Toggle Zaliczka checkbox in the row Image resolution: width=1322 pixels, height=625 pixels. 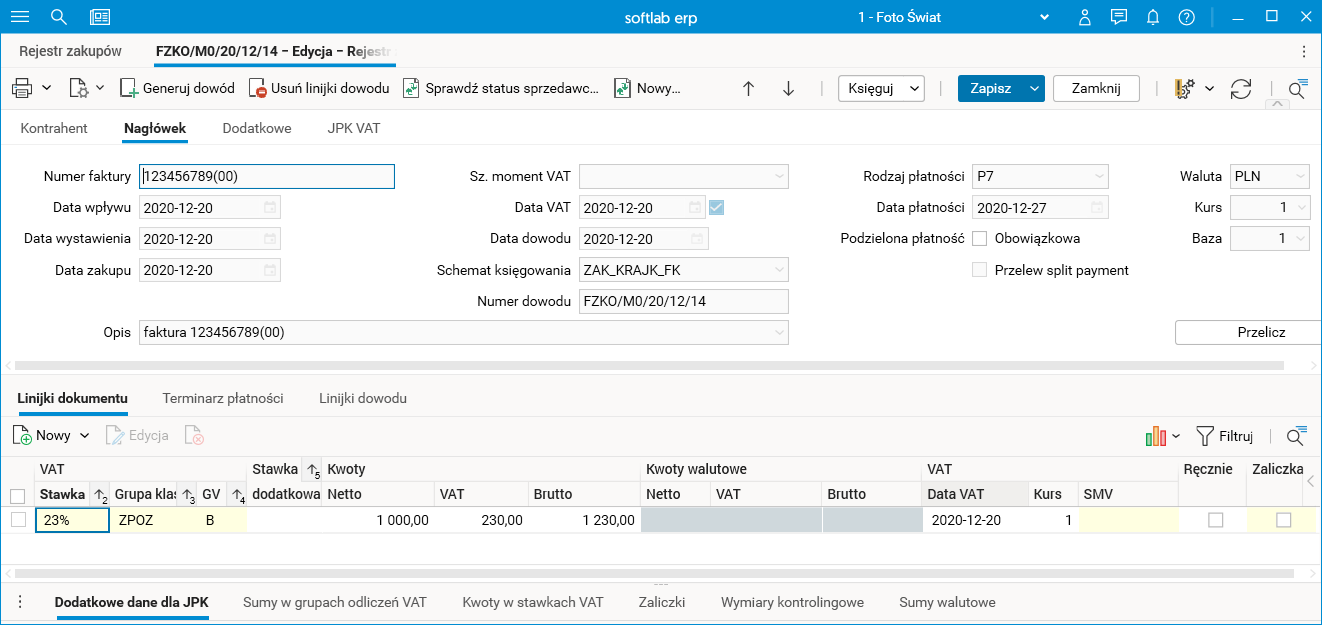[x=1284, y=520]
